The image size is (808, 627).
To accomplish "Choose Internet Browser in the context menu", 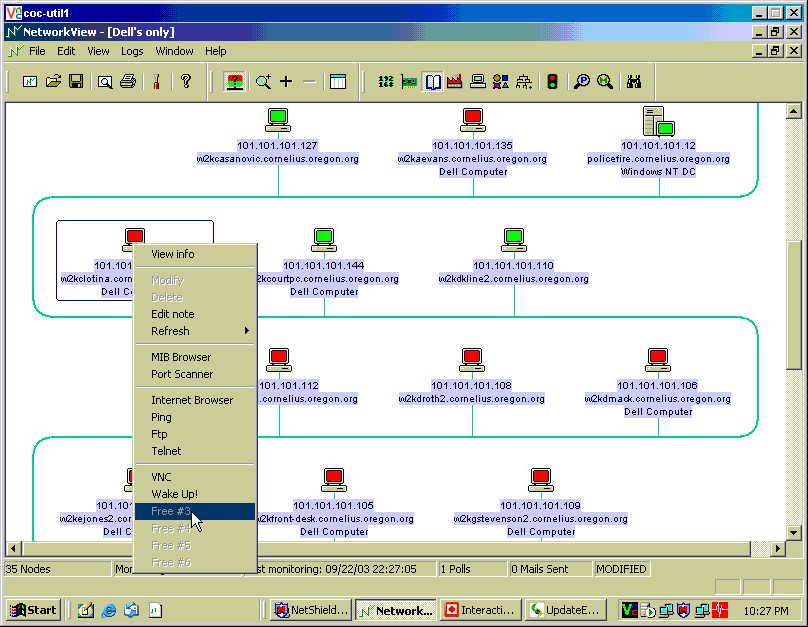I will (x=195, y=400).
